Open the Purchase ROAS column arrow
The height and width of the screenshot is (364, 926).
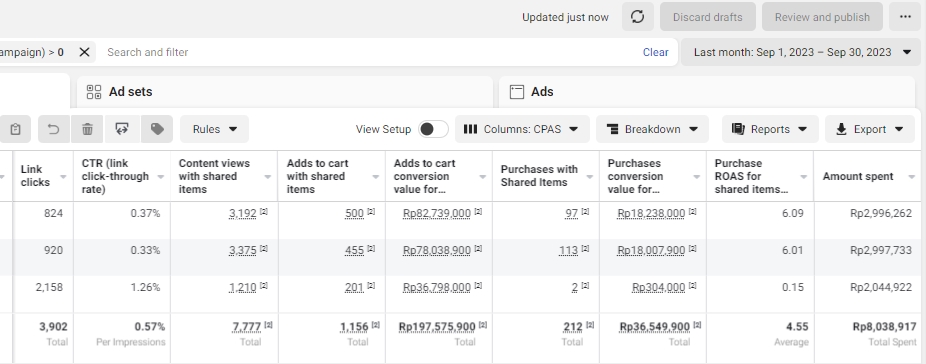(x=803, y=177)
